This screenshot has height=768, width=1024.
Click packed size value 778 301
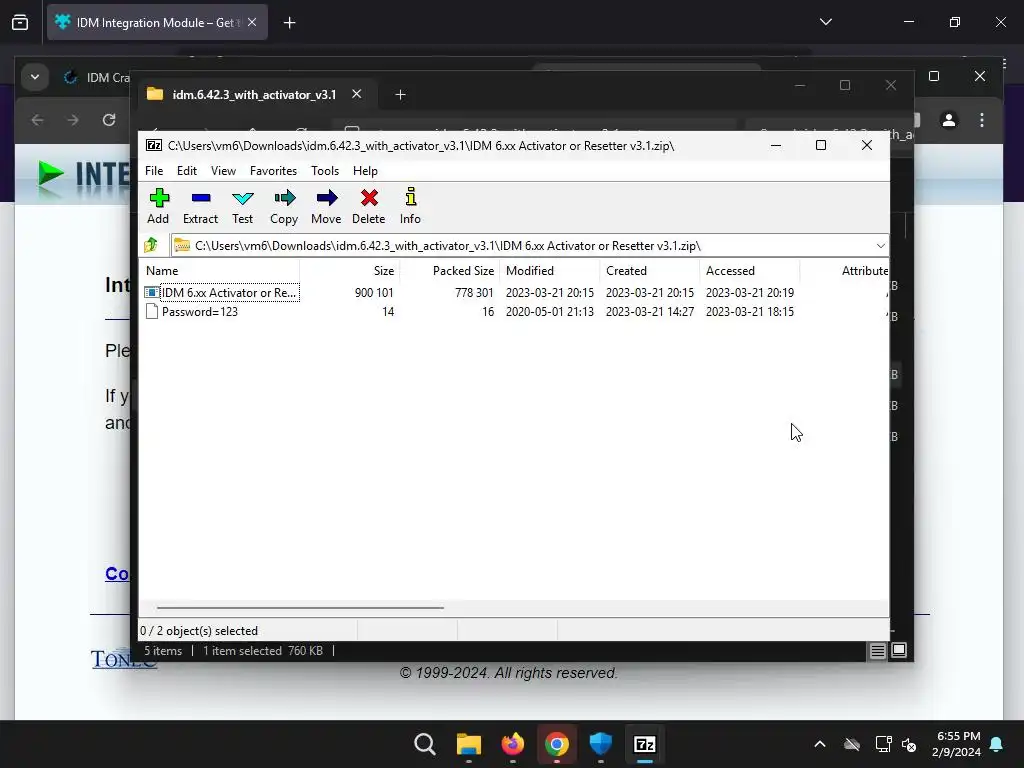click(x=474, y=293)
